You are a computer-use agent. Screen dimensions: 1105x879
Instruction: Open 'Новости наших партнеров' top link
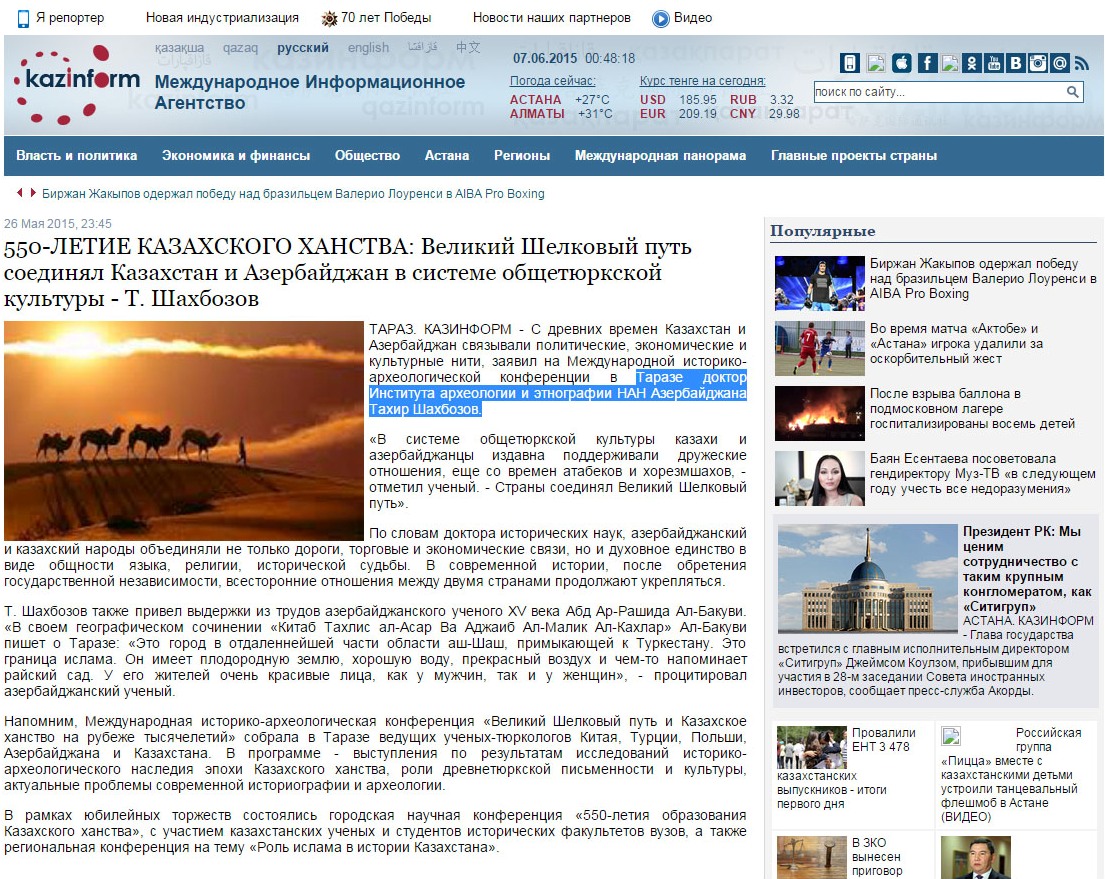pyautogui.click(x=552, y=18)
